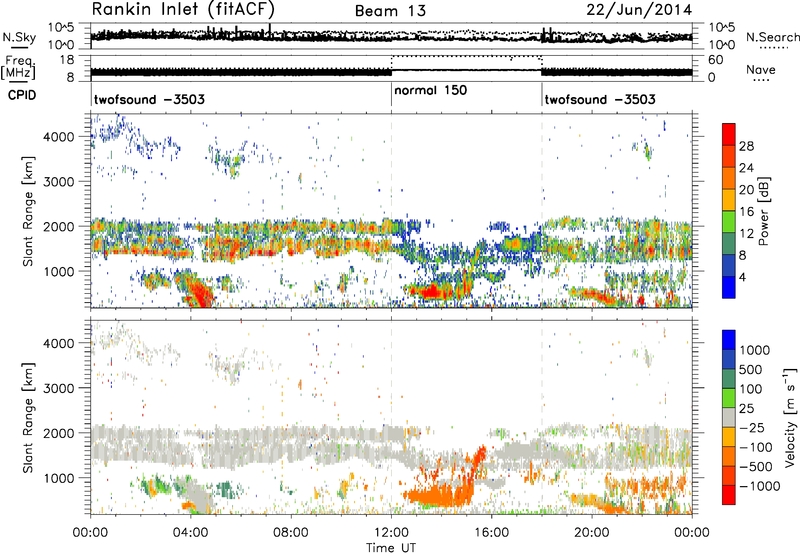This screenshot has width=800, height=554.
Task: Click the "12" power colorbar value
Action: click(x=746, y=234)
